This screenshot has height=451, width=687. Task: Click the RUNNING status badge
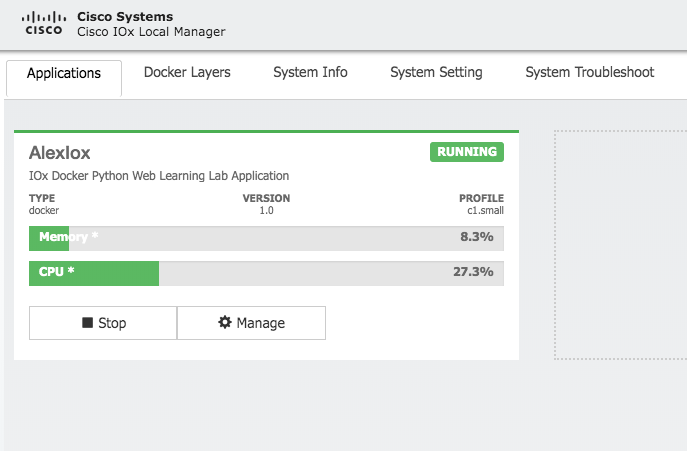point(467,152)
